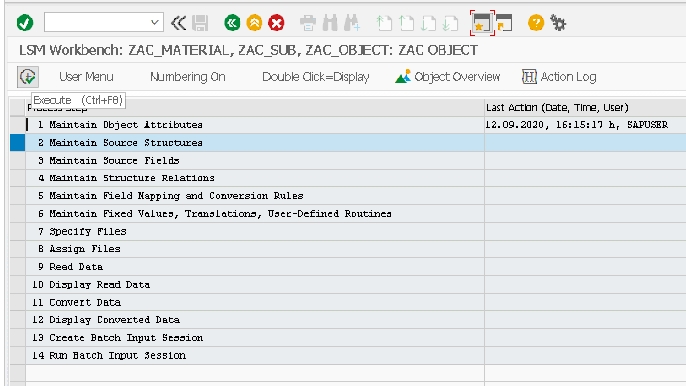Select step 12 Display Converted Data
Image resolution: width=686 pixels, height=386 pixels.
pos(255,320)
